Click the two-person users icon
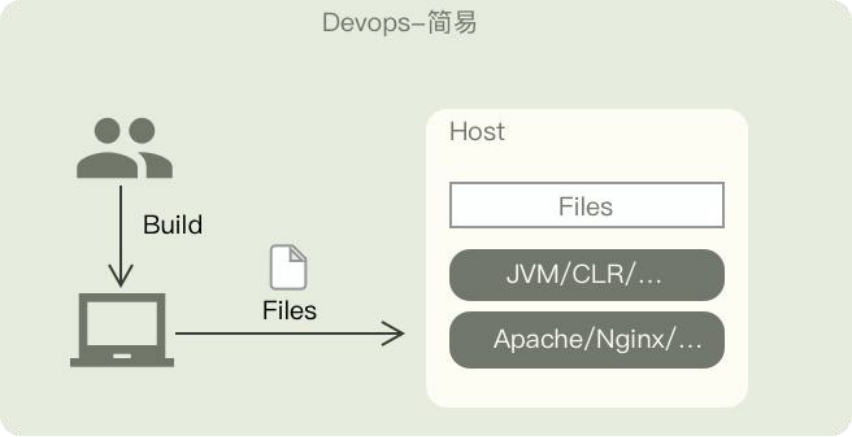The height and width of the screenshot is (437, 852). tap(124, 148)
